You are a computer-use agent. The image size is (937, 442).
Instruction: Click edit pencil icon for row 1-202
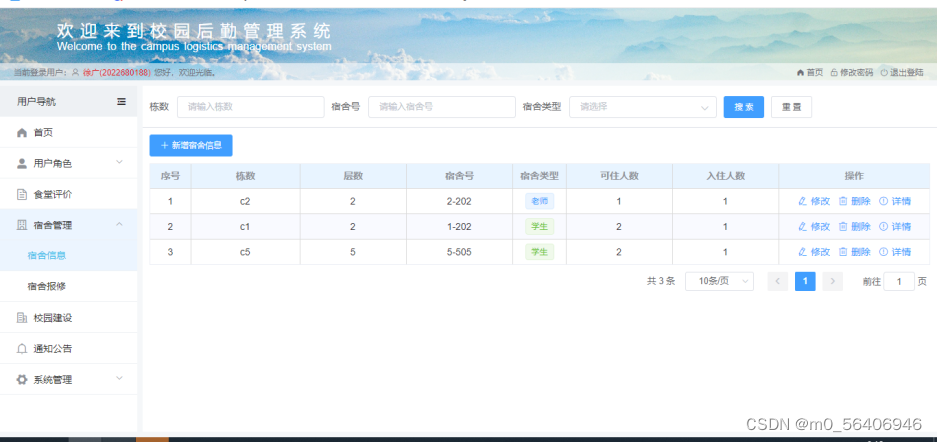(x=803, y=226)
